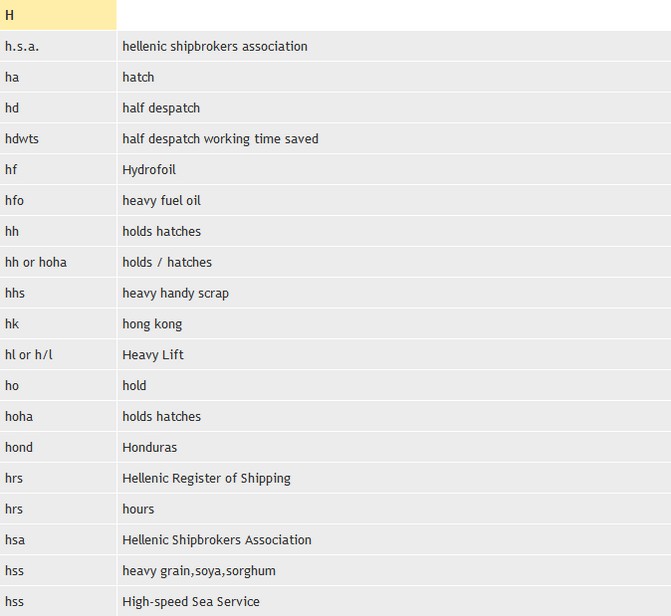This screenshot has height=616, width=671.
Task: Select the Honduras definition
Action: tap(149, 447)
